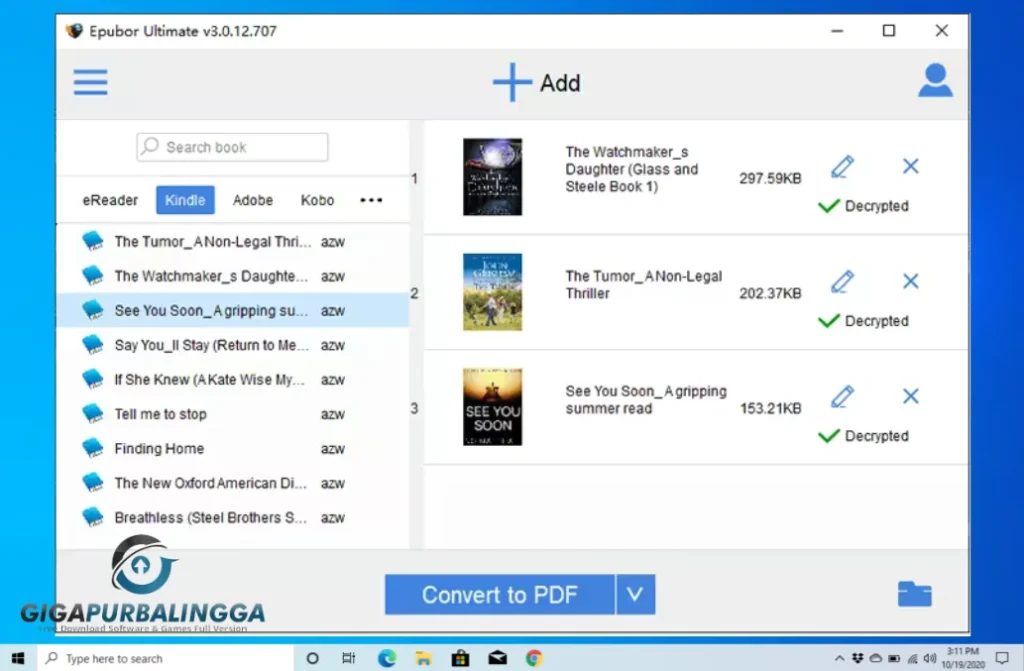Expand hidden icons in system tray
This screenshot has height=671, width=1024.
point(840,658)
